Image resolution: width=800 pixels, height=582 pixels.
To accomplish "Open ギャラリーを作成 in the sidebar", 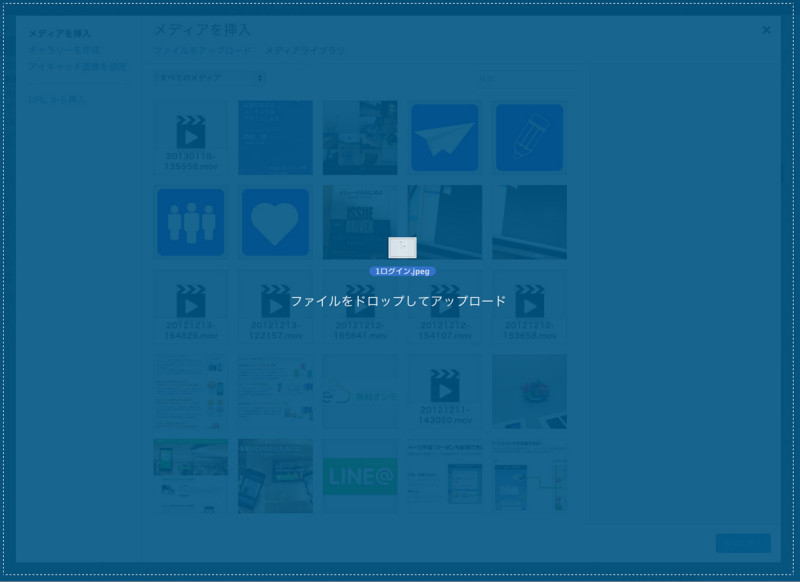I will click(64, 50).
